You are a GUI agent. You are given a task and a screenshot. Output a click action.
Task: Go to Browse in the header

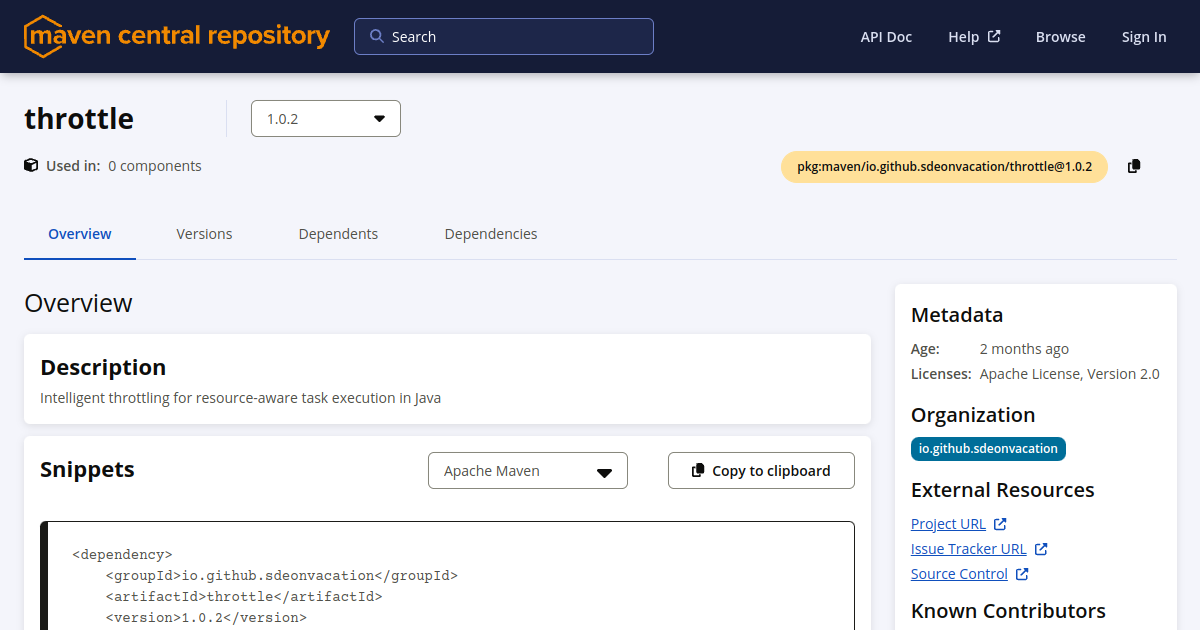(1060, 37)
